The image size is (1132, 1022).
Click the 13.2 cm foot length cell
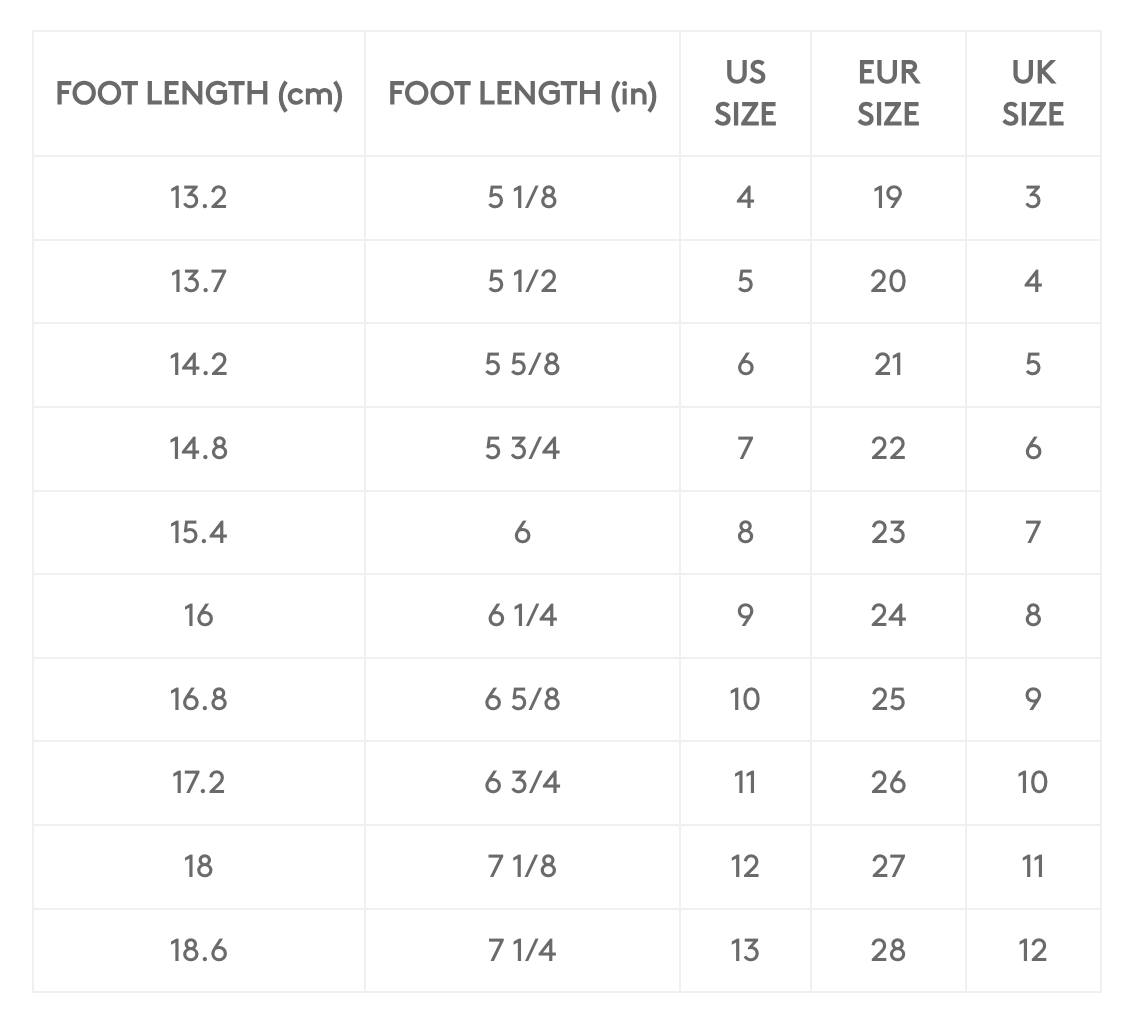click(199, 198)
